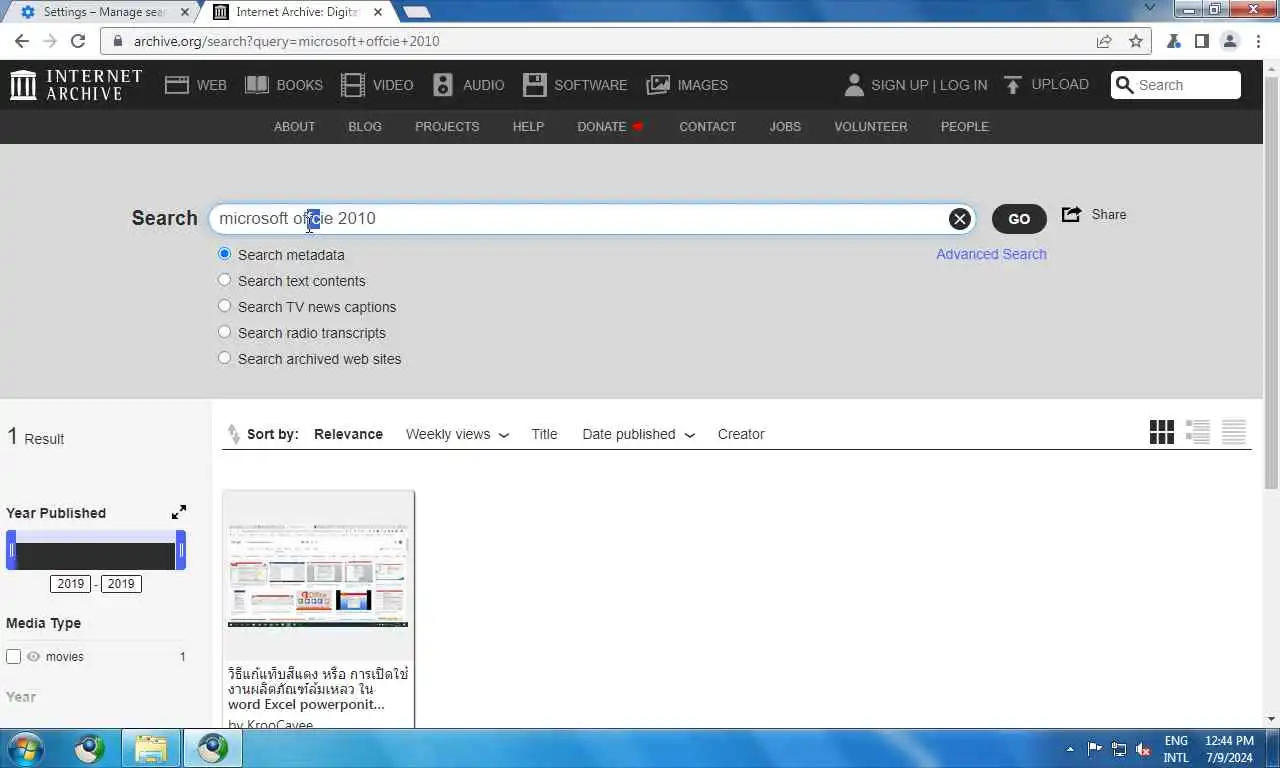Click the muted volume tray icon
Viewport: 1280px width, 768px height.
click(1143, 749)
